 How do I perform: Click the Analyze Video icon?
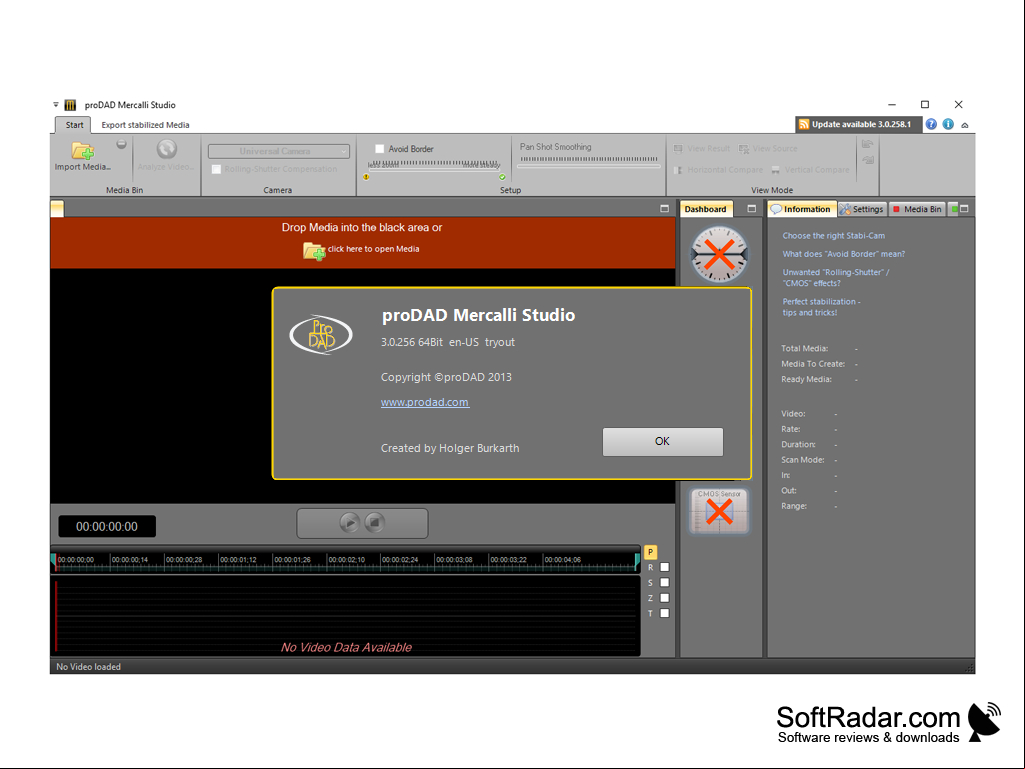(x=167, y=150)
